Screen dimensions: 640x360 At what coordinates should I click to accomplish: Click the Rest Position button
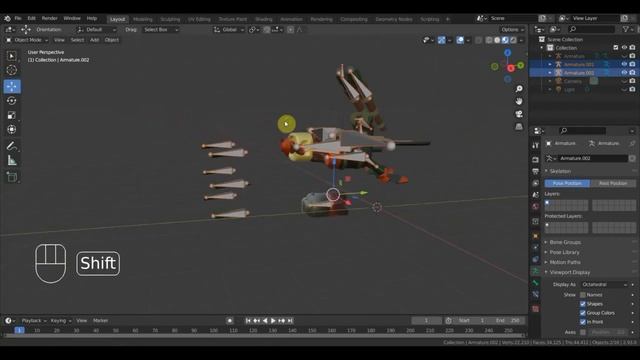pyautogui.click(x=613, y=183)
